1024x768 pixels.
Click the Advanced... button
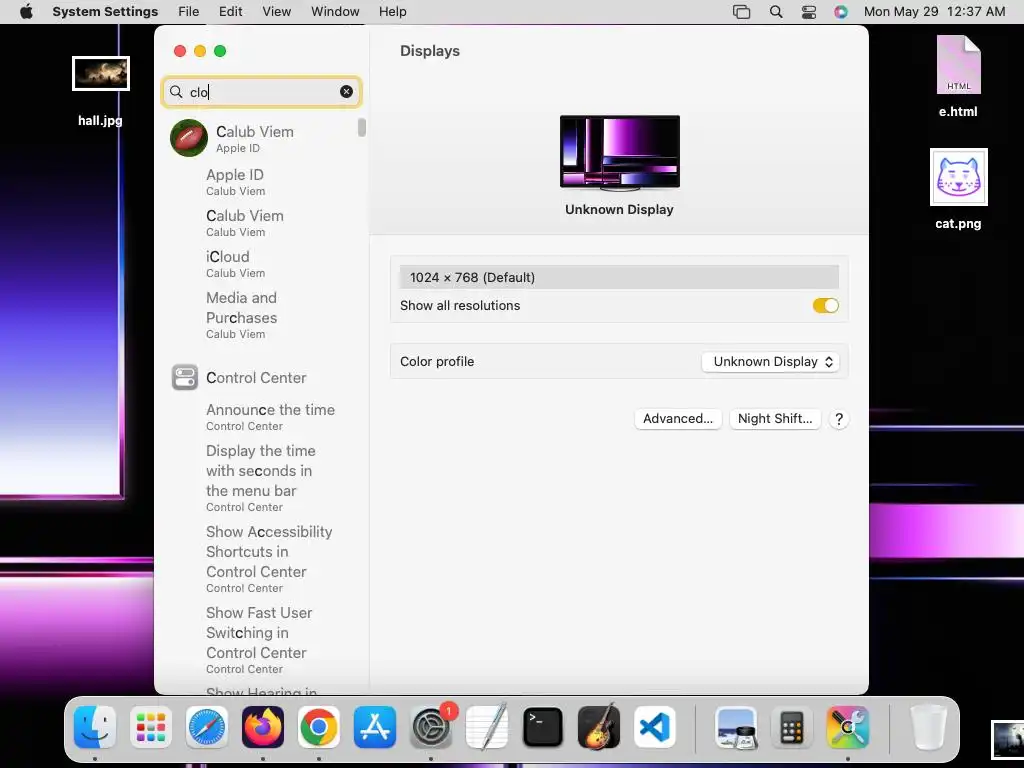[x=678, y=419]
